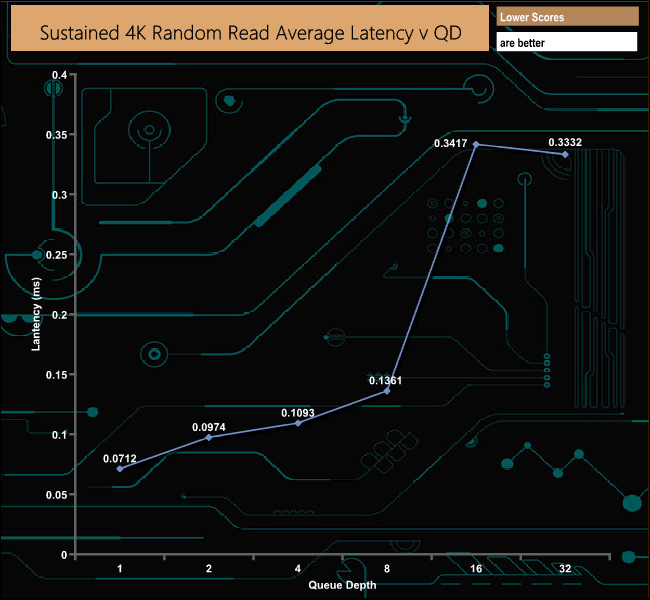
Task: Click x-axis label for queue depth 4
Action: (x=298, y=568)
